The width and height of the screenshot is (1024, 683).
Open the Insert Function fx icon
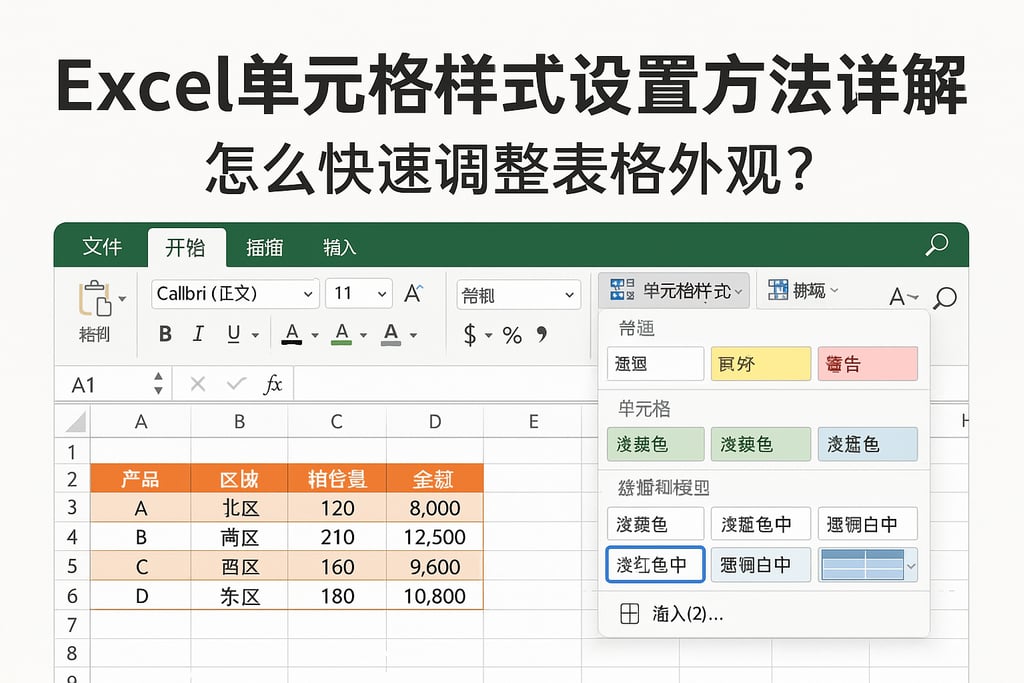tap(272, 383)
